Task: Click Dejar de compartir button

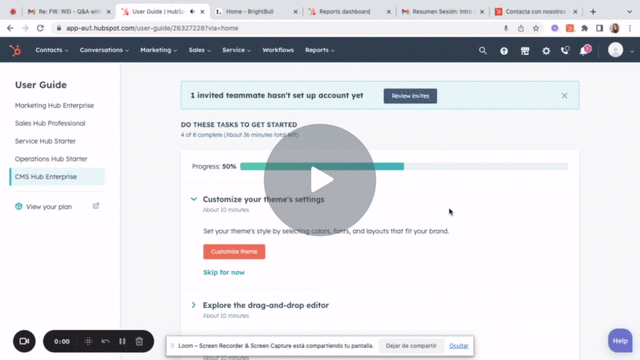Action: pos(411,346)
